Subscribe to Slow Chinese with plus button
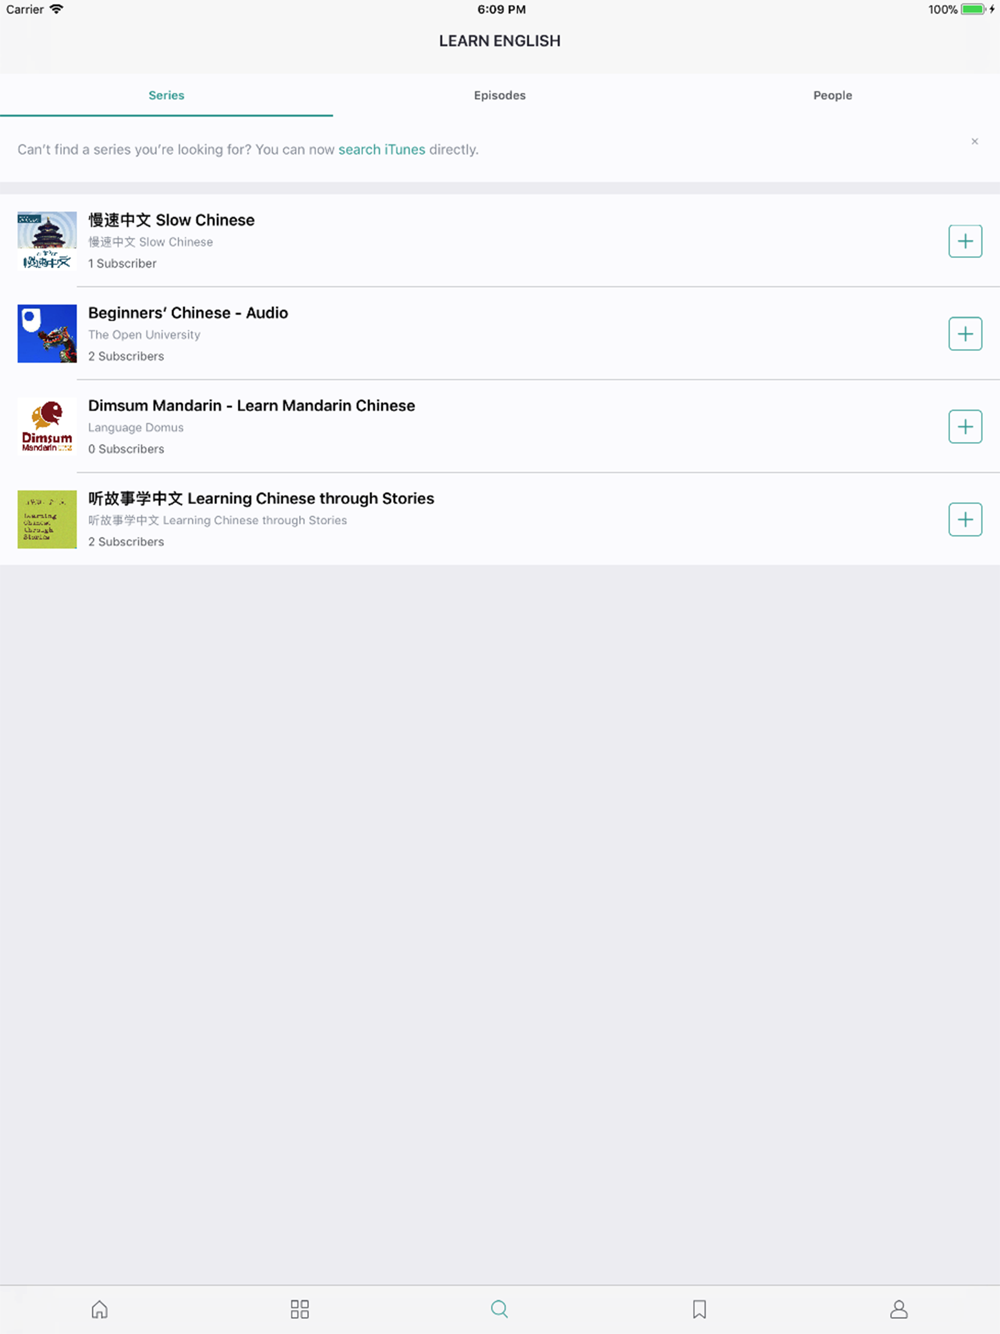The image size is (1000, 1334). click(x=965, y=241)
